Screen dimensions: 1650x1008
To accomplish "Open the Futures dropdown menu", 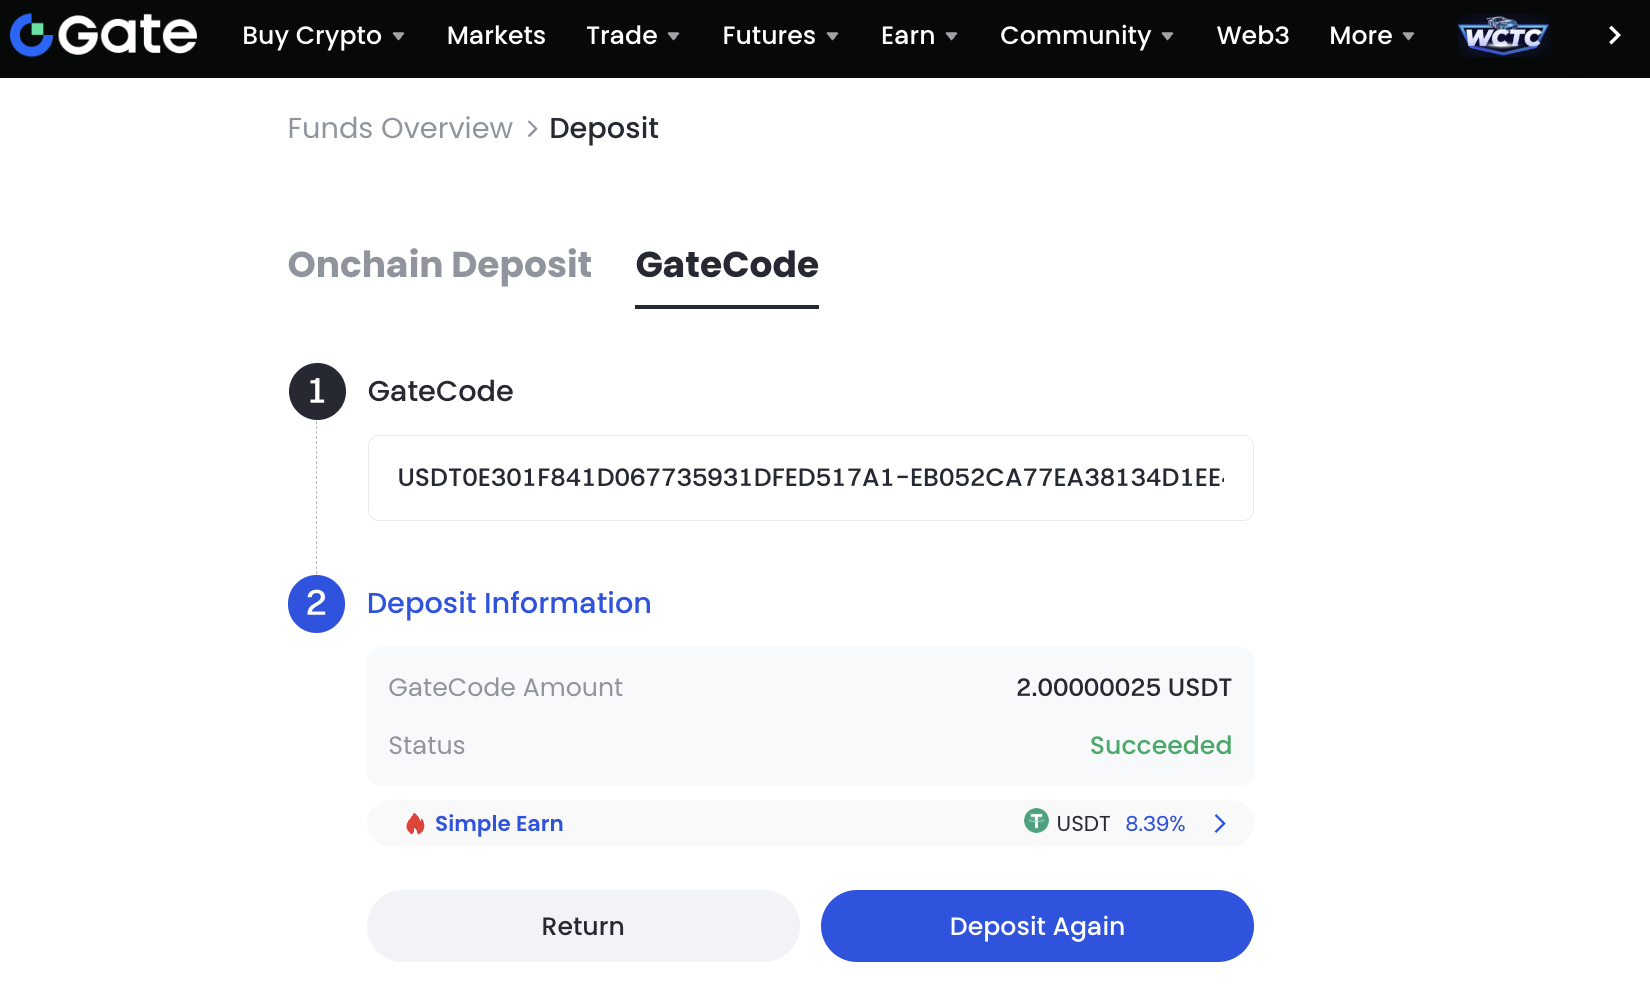I will coord(780,36).
